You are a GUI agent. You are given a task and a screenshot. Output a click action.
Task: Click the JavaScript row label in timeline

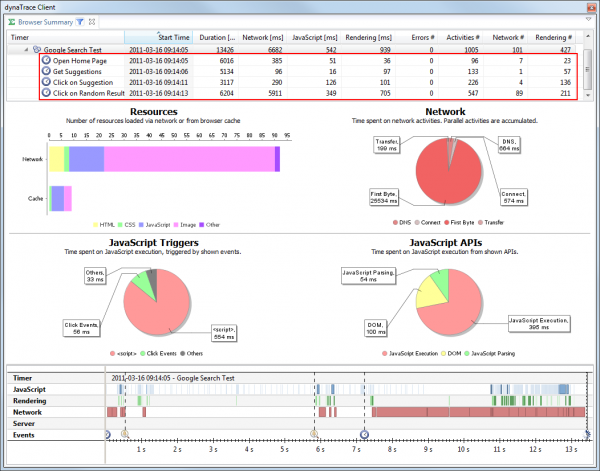[x=29, y=390]
